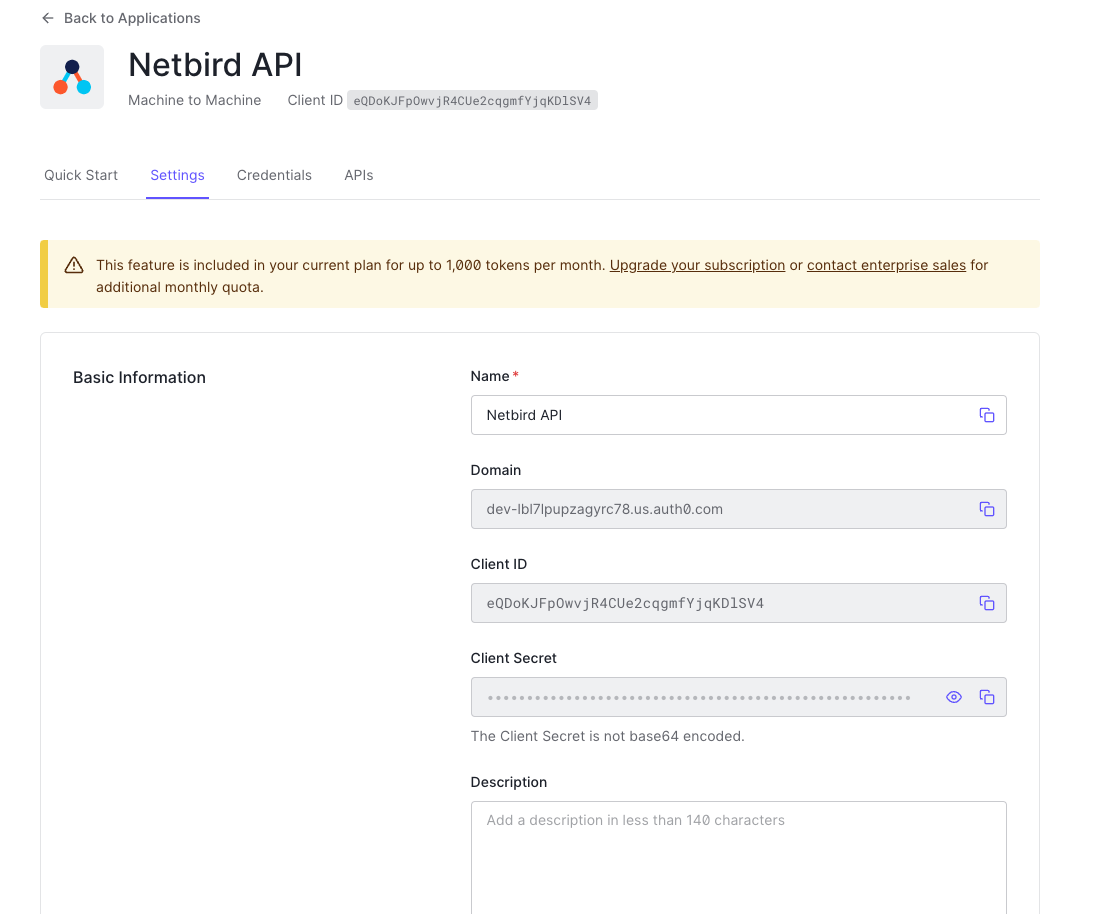Screen dimensions: 1119x914
Task: Click into the Name input field
Action: point(720,415)
